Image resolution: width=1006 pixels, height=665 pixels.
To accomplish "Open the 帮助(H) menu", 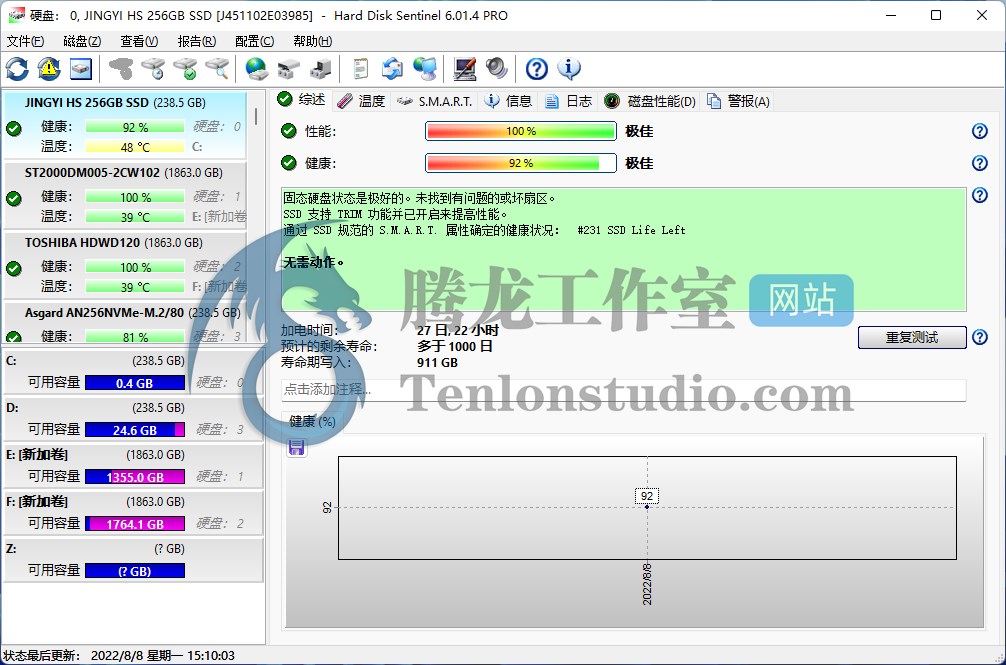I will tap(312, 41).
